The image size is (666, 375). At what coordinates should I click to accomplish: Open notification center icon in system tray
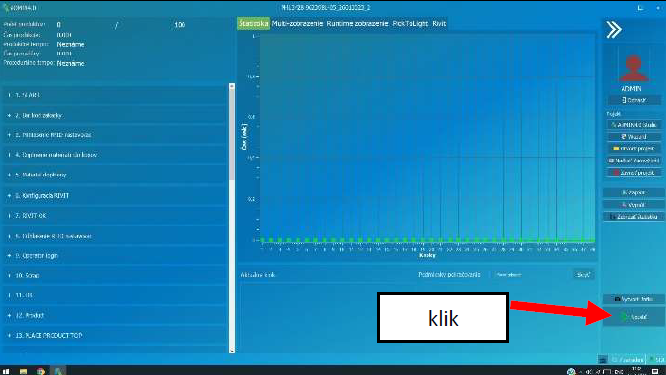(655, 371)
